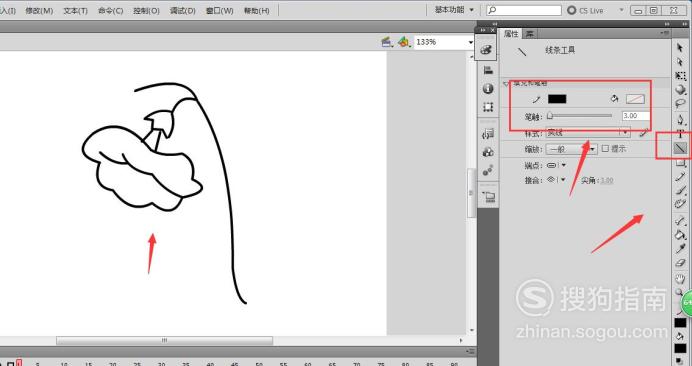Click the horizontal stage scrollbar thumb

164,340
